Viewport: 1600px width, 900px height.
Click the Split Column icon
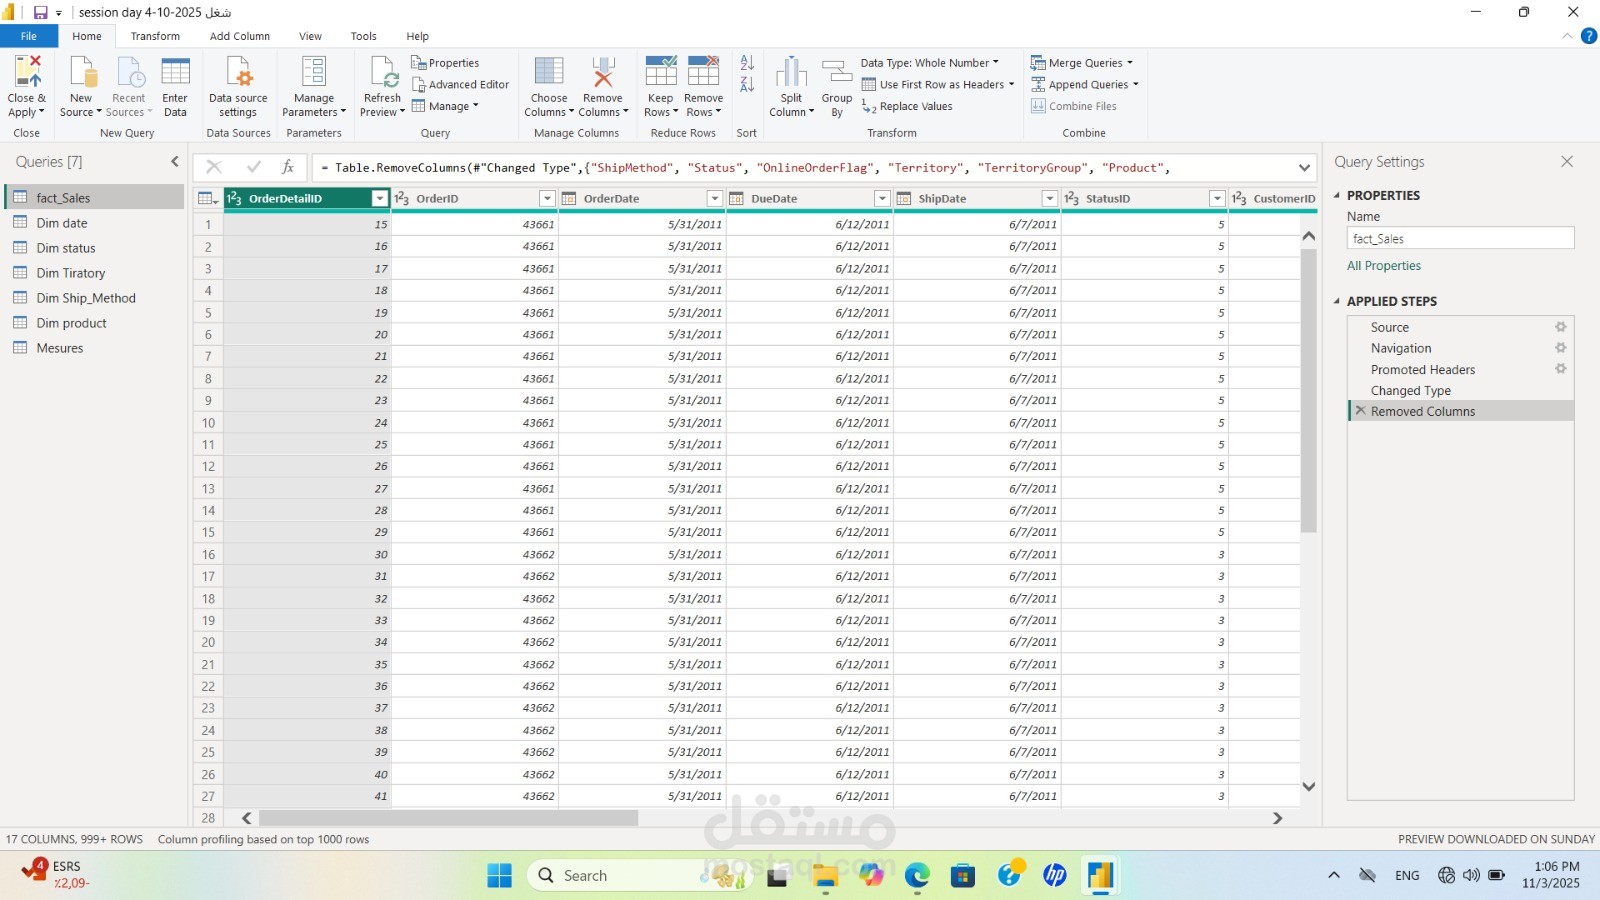[791, 73]
